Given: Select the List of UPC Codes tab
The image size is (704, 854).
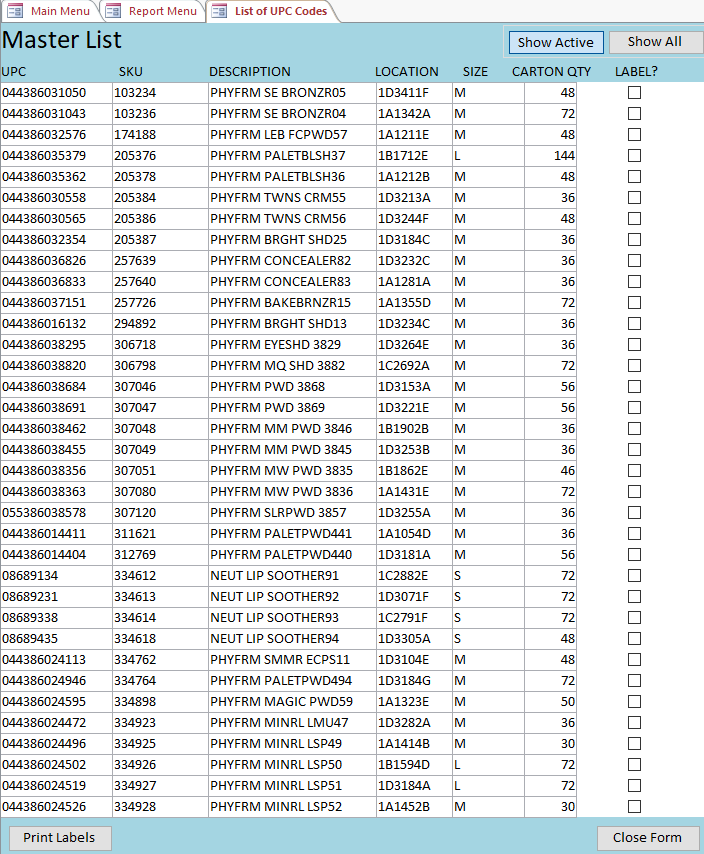Looking at the screenshot, I should pyautogui.click(x=280, y=11).
